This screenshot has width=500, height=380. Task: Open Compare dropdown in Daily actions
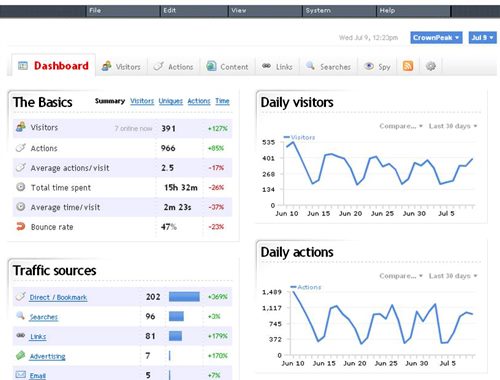click(401, 276)
